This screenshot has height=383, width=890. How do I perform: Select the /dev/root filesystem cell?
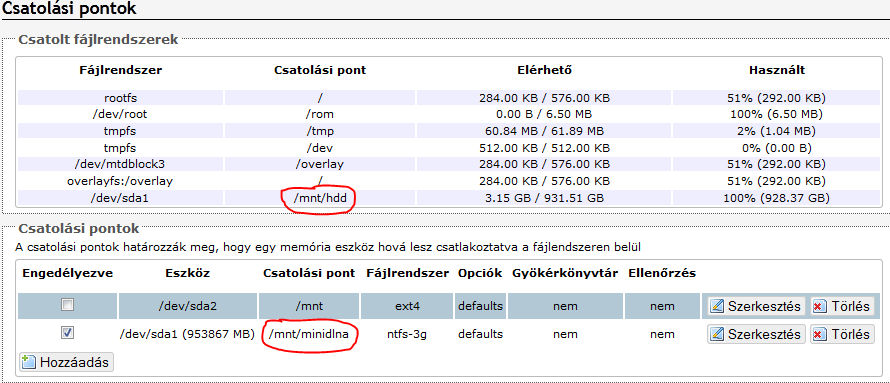(x=121, y=114)
